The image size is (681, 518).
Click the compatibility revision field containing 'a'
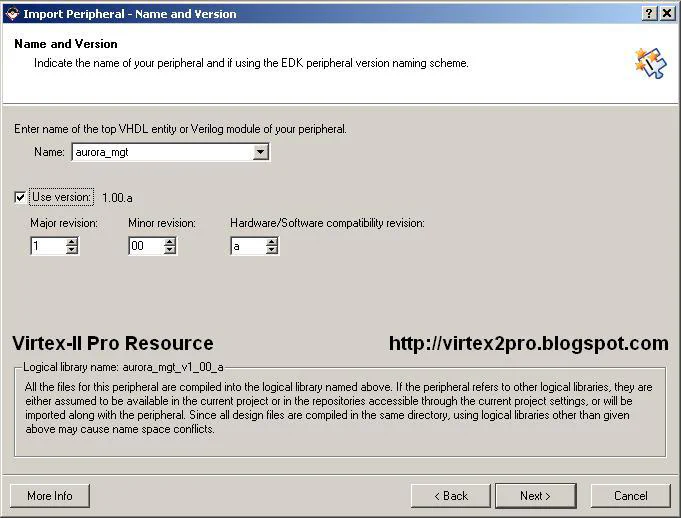(x=247, y=246)
